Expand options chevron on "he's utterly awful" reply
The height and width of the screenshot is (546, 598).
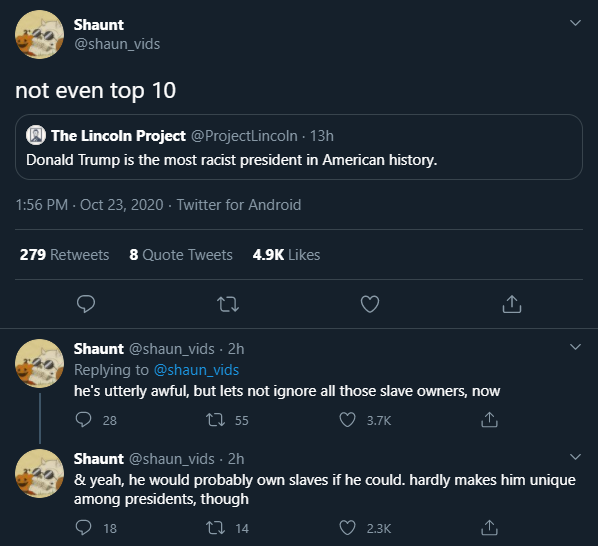[x=575, y=347]
